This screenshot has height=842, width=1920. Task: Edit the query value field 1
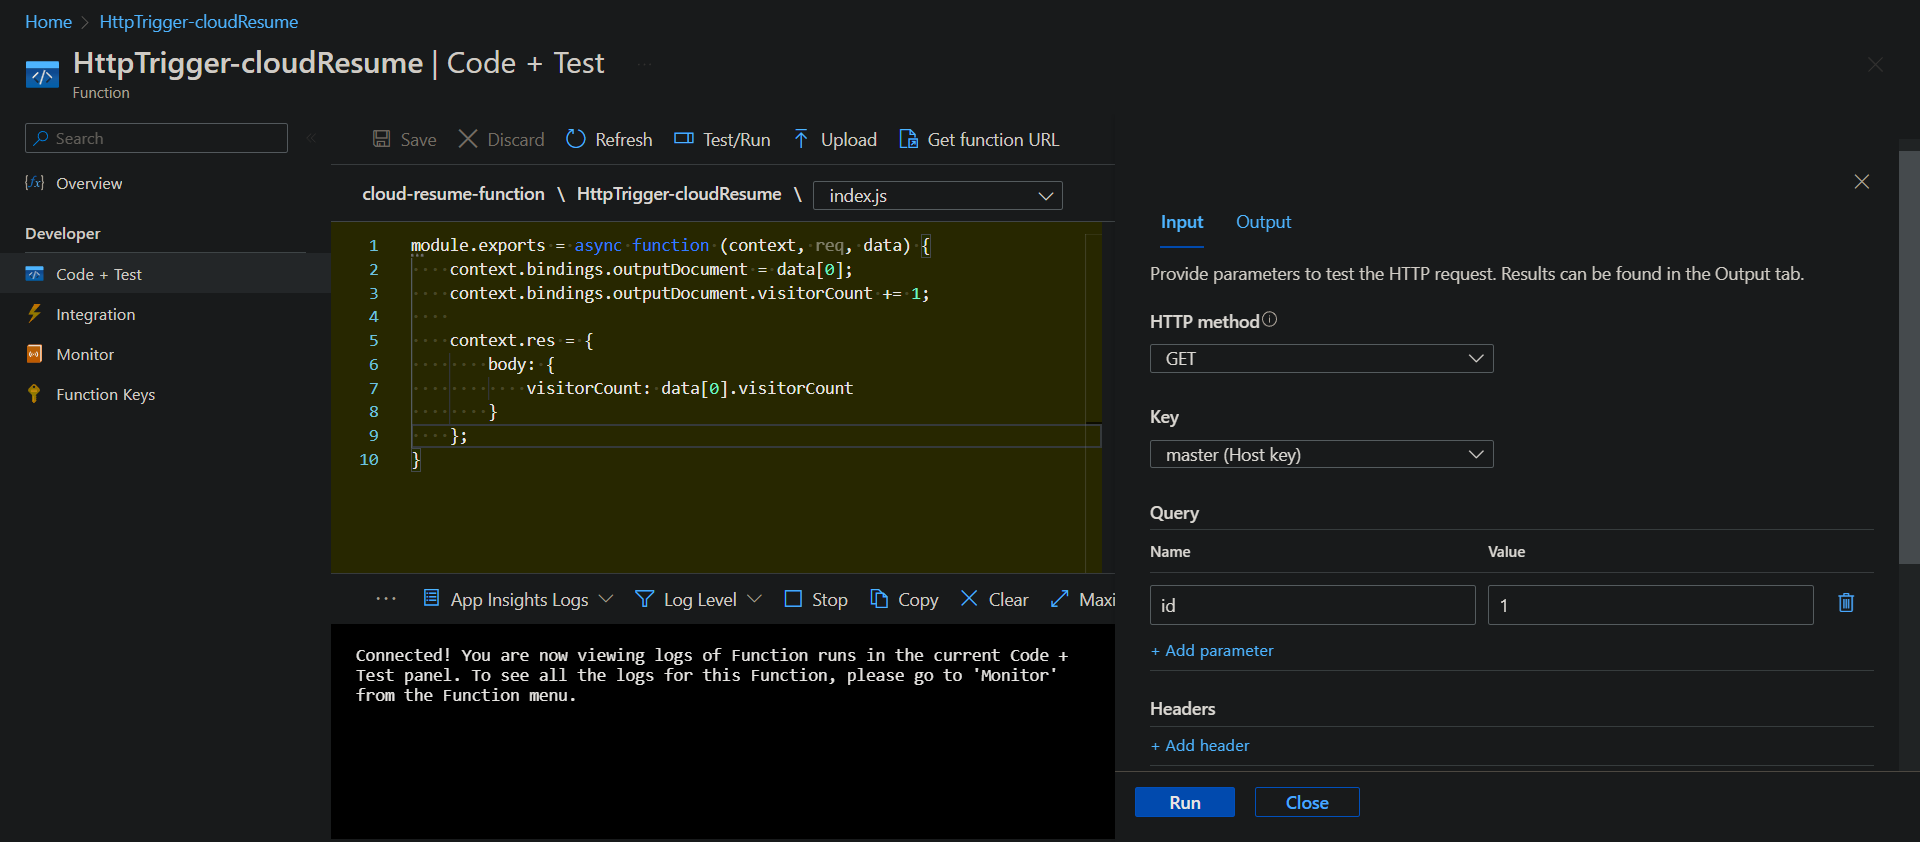coord(1650,605)
